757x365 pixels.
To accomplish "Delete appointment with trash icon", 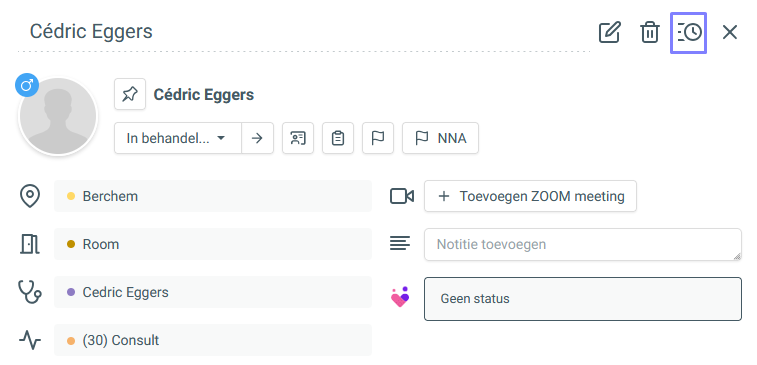I will coord(649,33).
